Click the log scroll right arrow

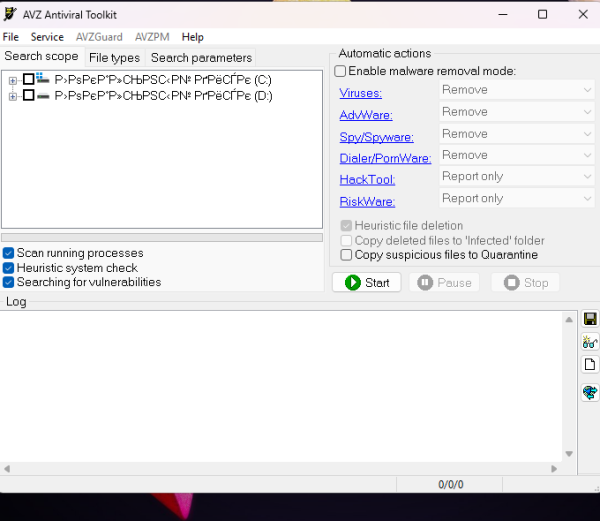554,469
